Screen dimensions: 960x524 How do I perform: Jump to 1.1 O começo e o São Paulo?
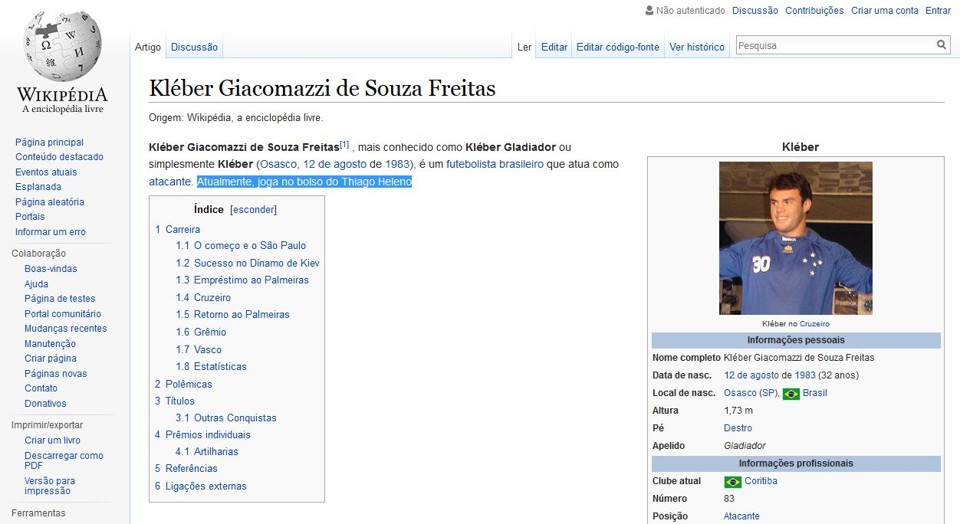pyautogui.click(x=241, y=245)
